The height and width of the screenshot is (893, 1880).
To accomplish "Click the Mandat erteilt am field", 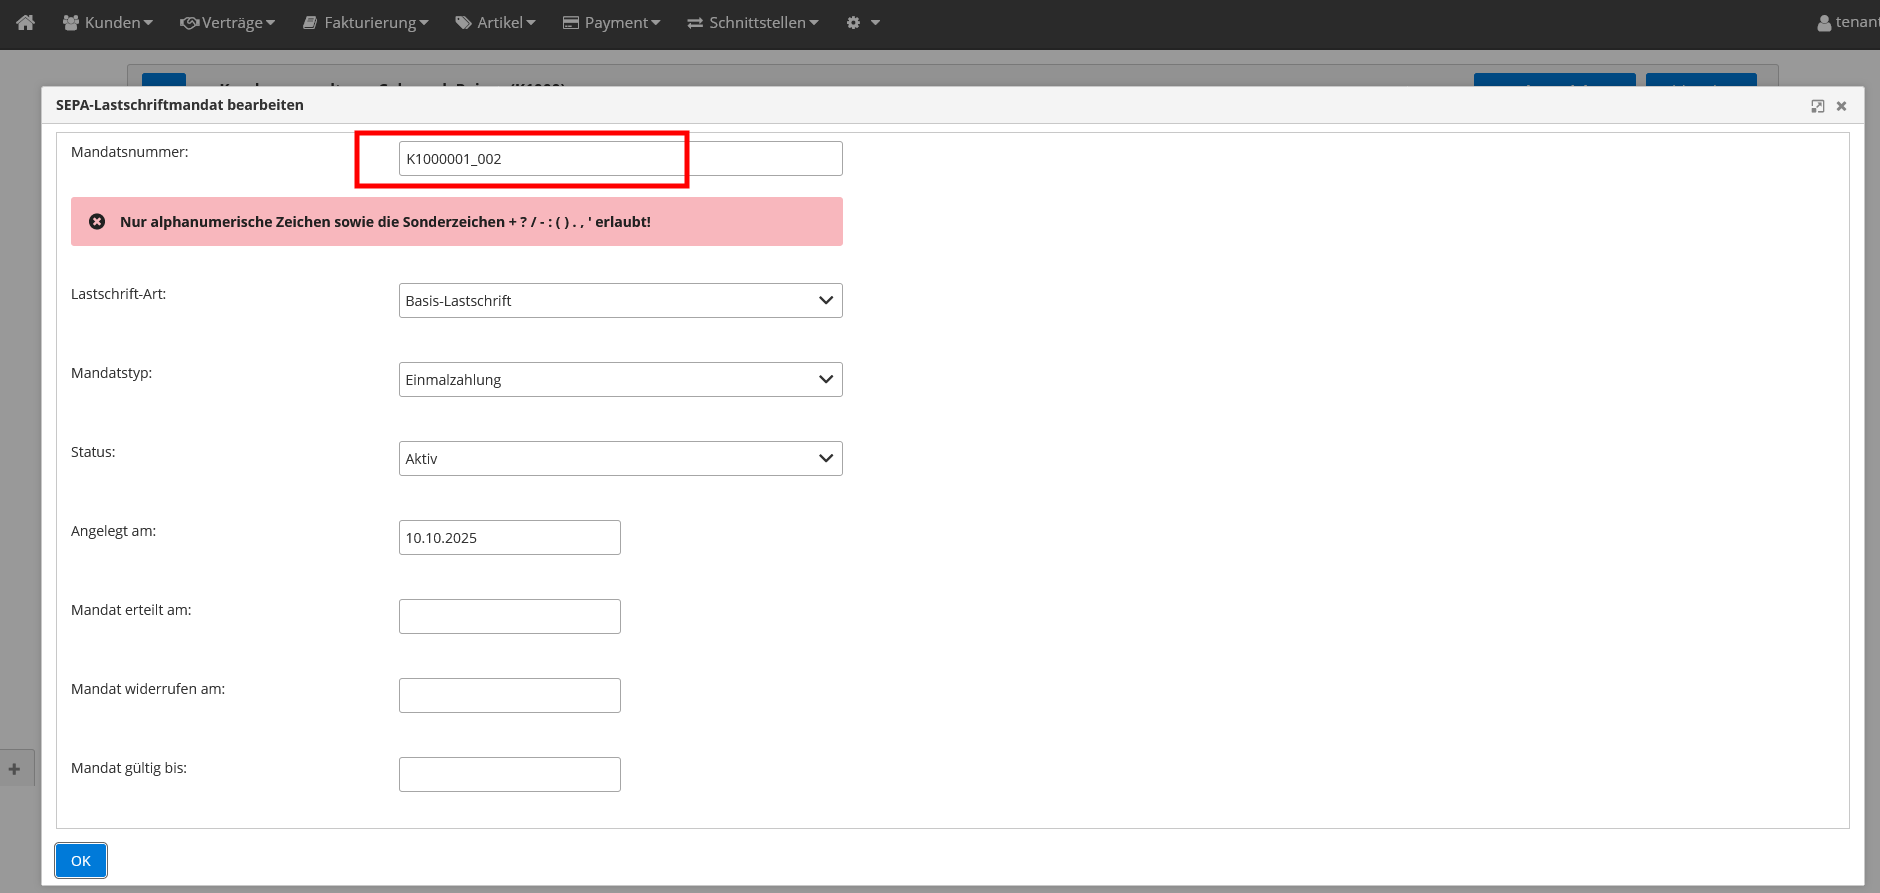I will tap(509, 617).
